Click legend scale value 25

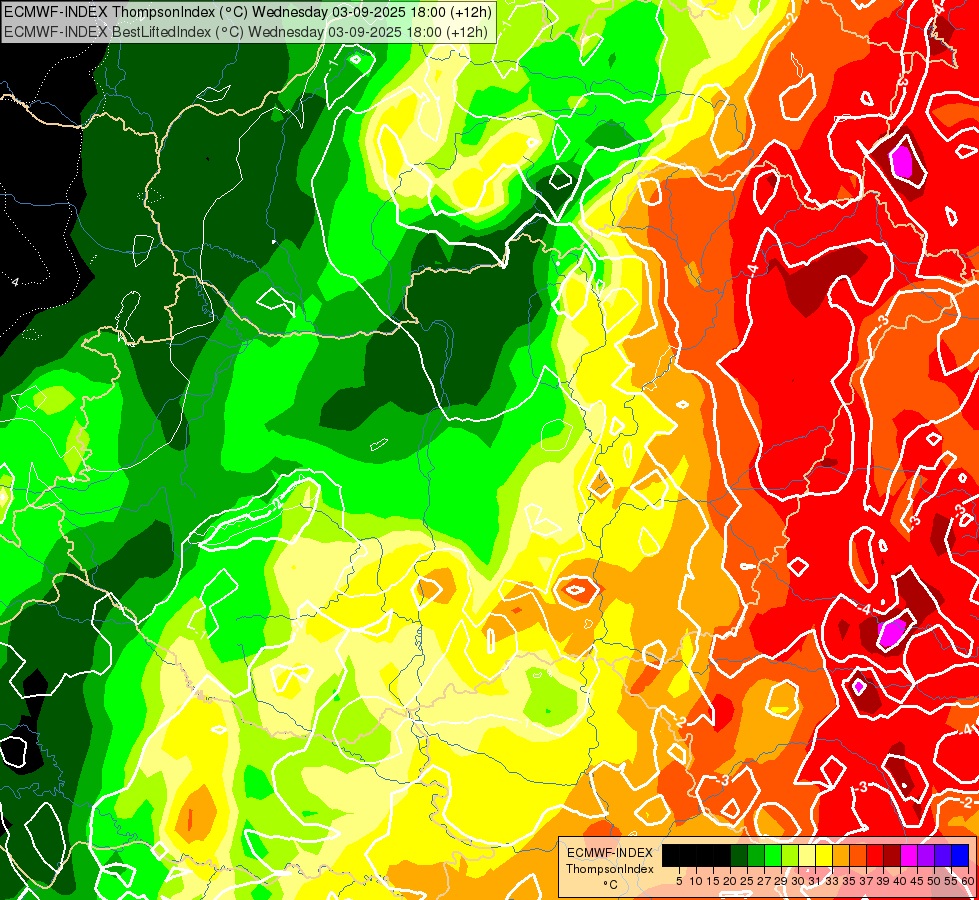(747, 881)
